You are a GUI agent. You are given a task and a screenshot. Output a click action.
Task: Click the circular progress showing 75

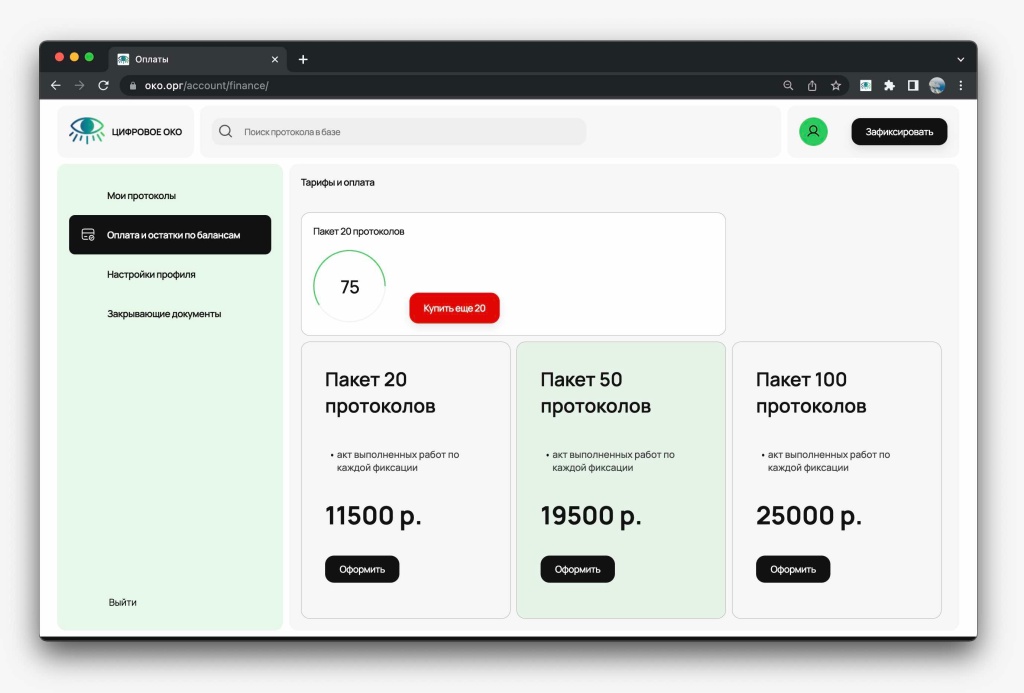click(349, 286)
